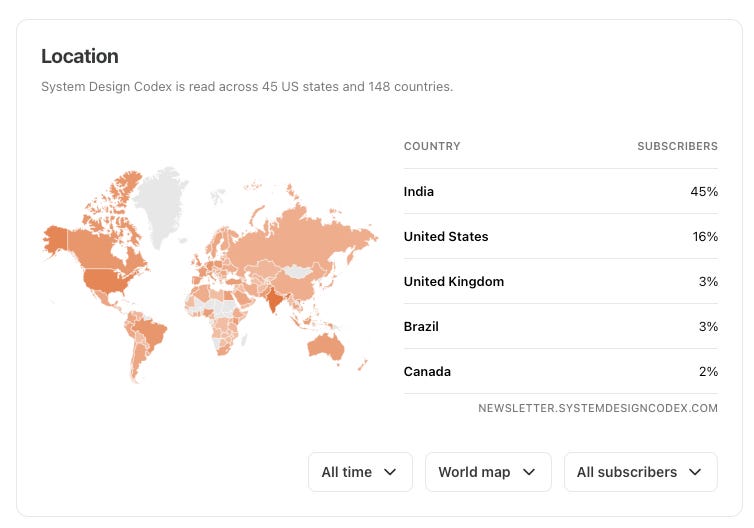Click the India country row

click(x=561, y=191)
